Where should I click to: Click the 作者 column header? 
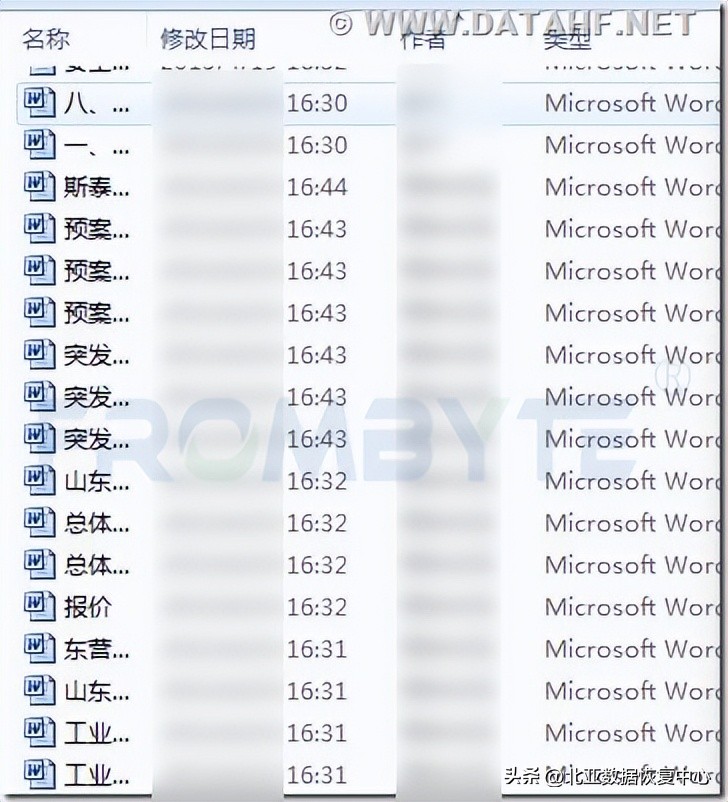point(423,39)
